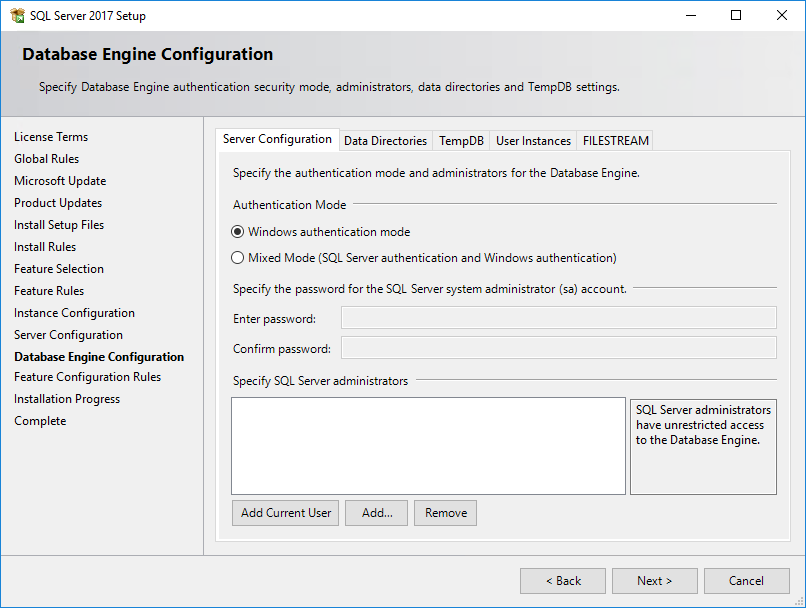Open the FILESTREAM tab
806x608 pixels.
(x=615, y=141)
